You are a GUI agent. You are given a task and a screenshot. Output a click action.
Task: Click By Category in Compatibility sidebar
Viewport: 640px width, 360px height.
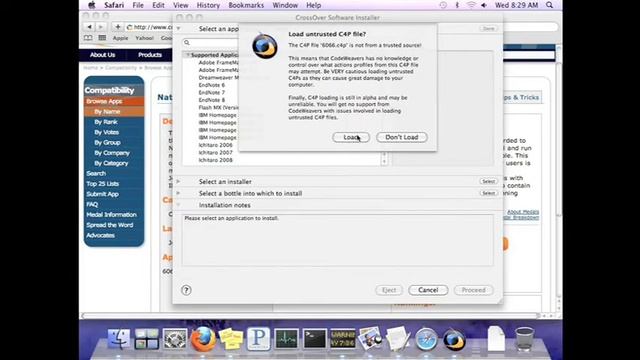point(111,163)
